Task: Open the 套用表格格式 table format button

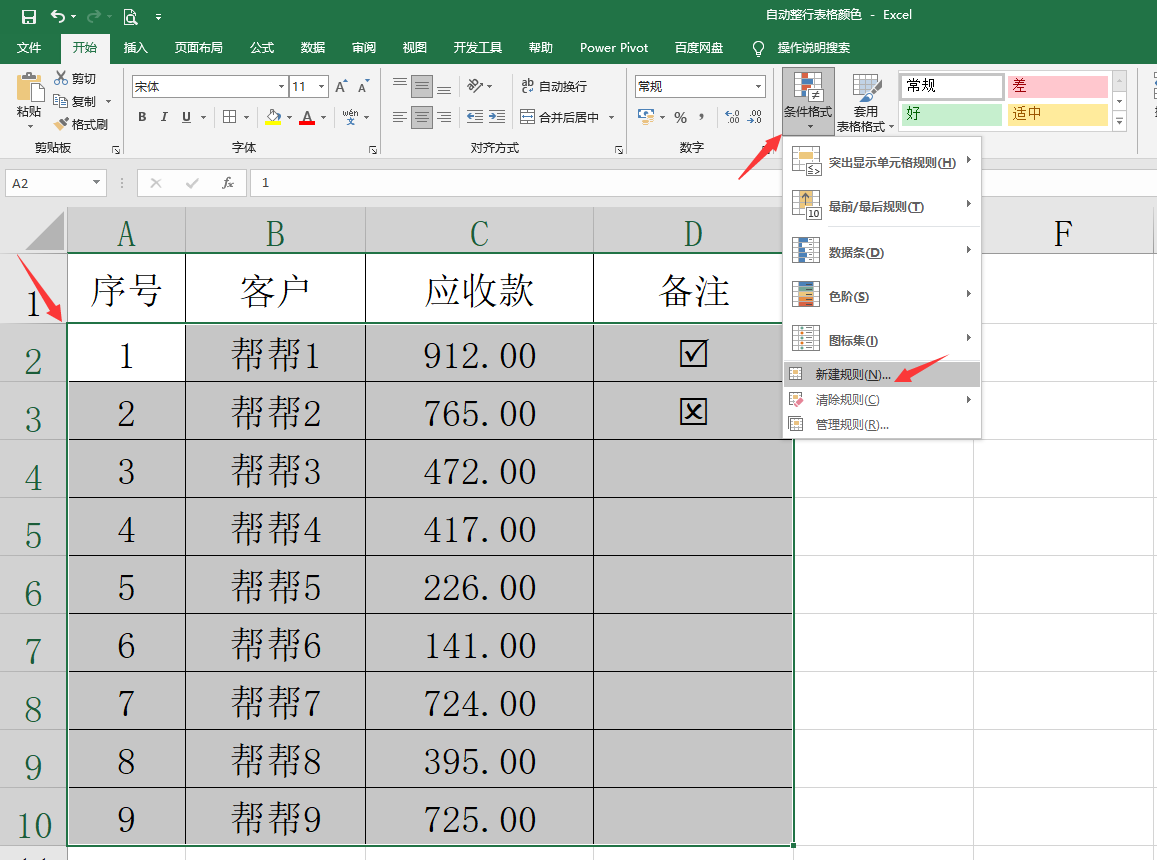Action: [x=866, y=101]
